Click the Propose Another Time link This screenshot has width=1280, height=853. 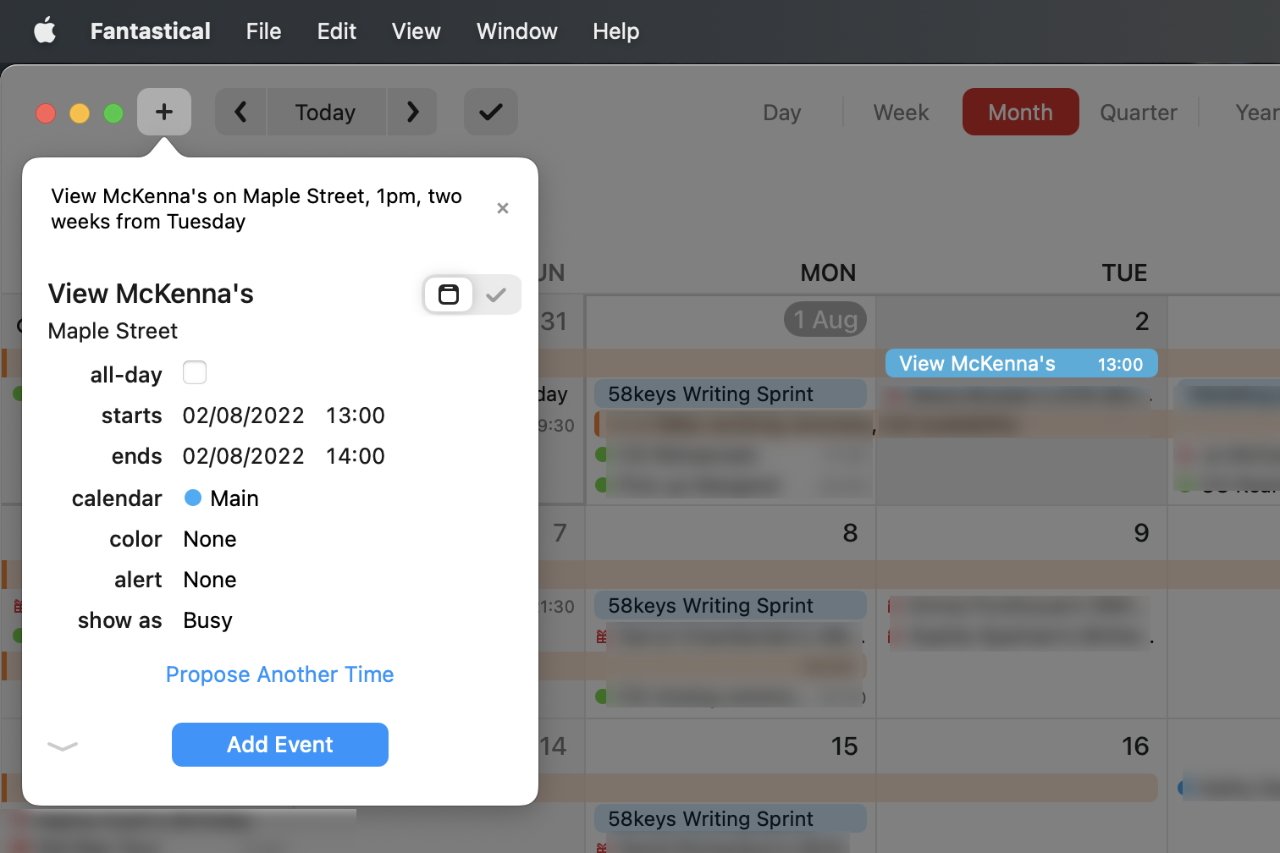[280, 675]
